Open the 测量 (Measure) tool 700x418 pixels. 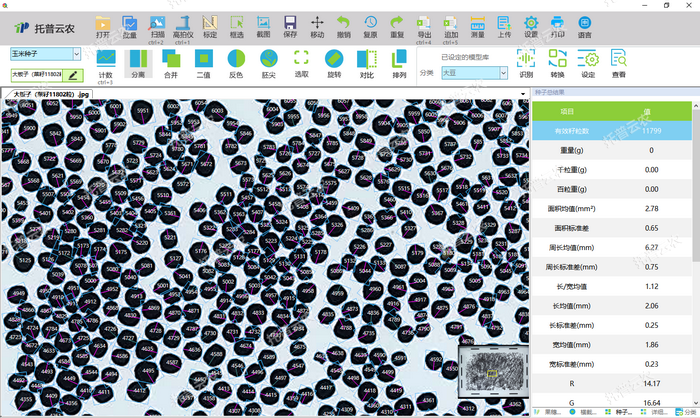(x=477, y=25)
